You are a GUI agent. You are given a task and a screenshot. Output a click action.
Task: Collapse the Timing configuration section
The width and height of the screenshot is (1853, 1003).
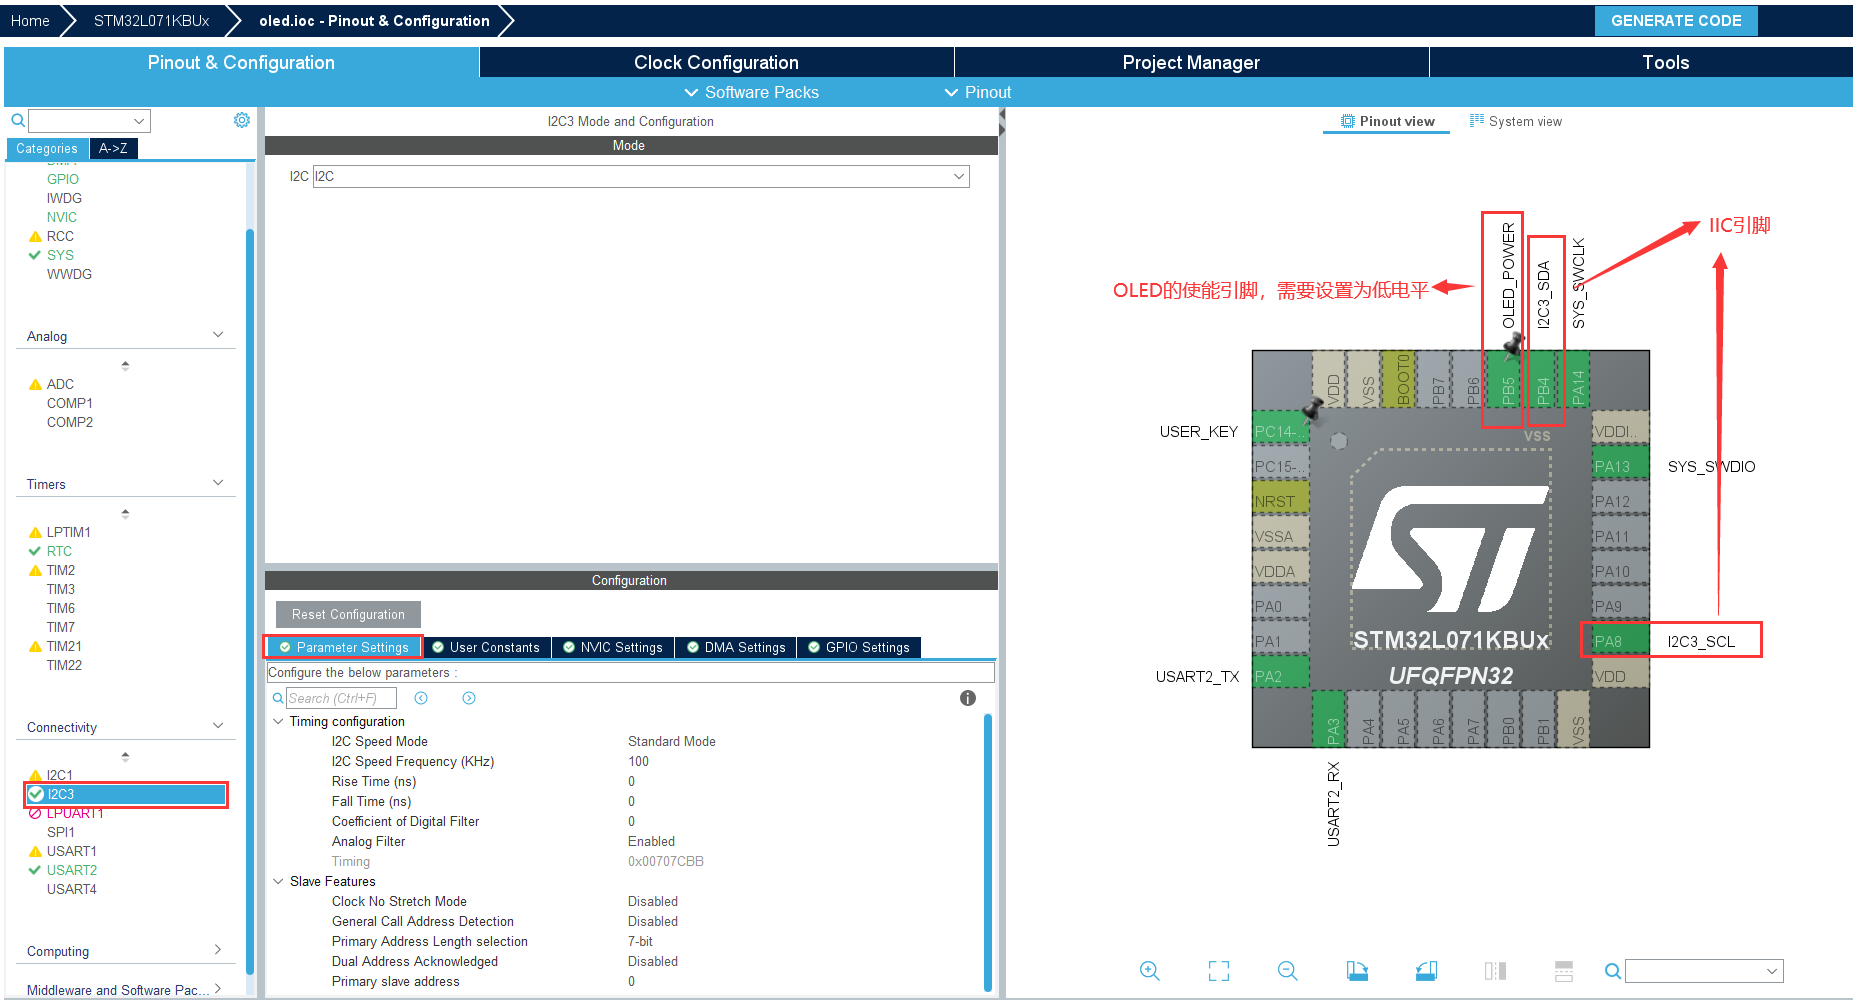[x=278, y=721]
